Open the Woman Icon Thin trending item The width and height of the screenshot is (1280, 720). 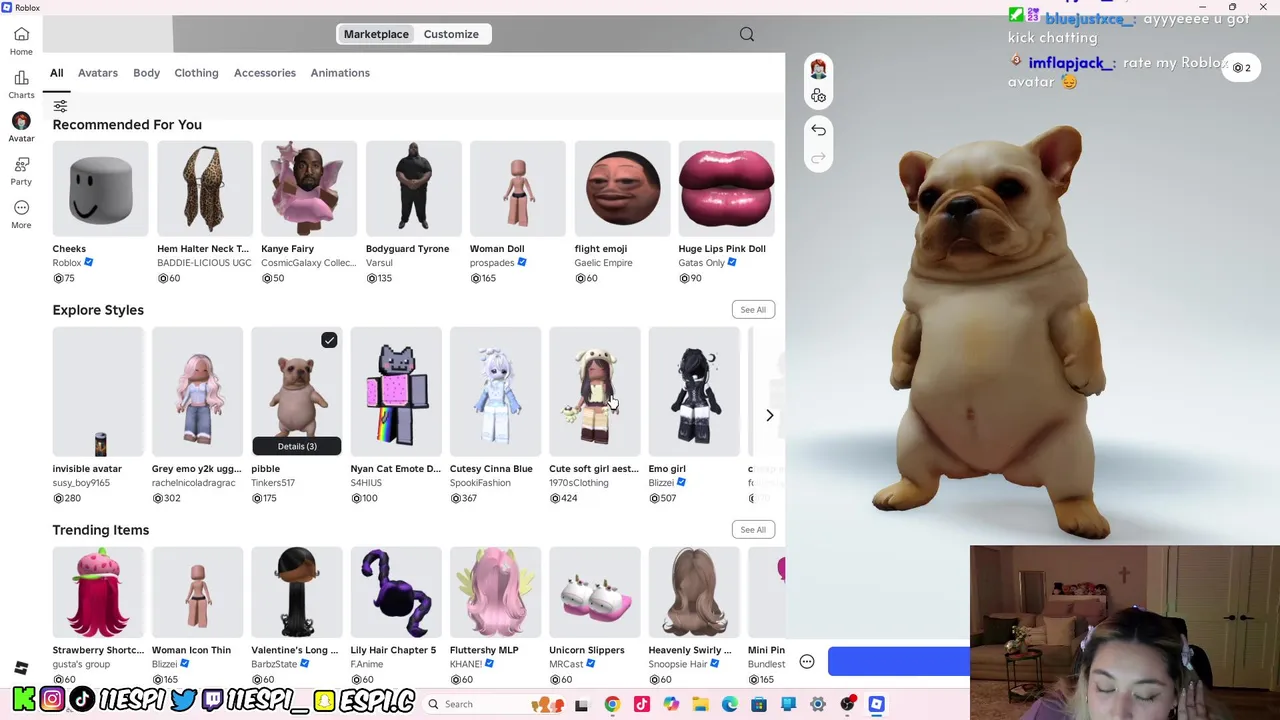[x=197, y=592]
